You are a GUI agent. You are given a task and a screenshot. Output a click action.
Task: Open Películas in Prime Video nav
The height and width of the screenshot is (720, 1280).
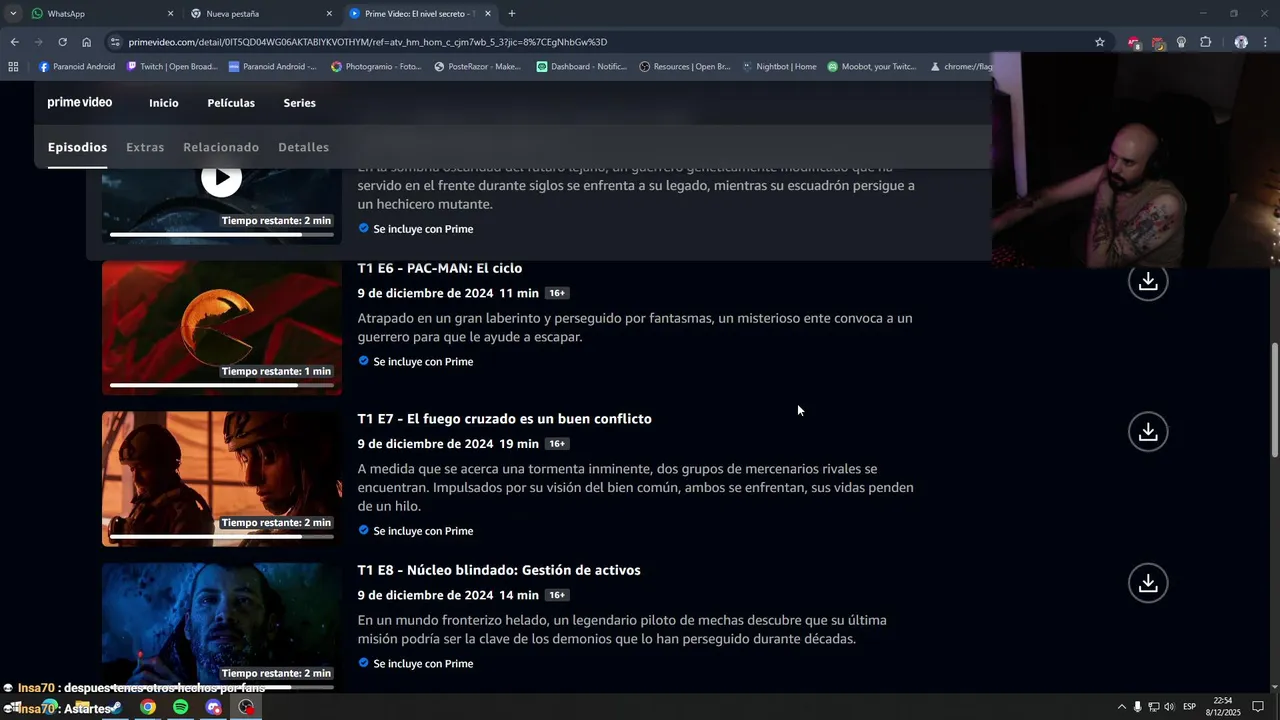pyautogui.click(x=231, y=103)
